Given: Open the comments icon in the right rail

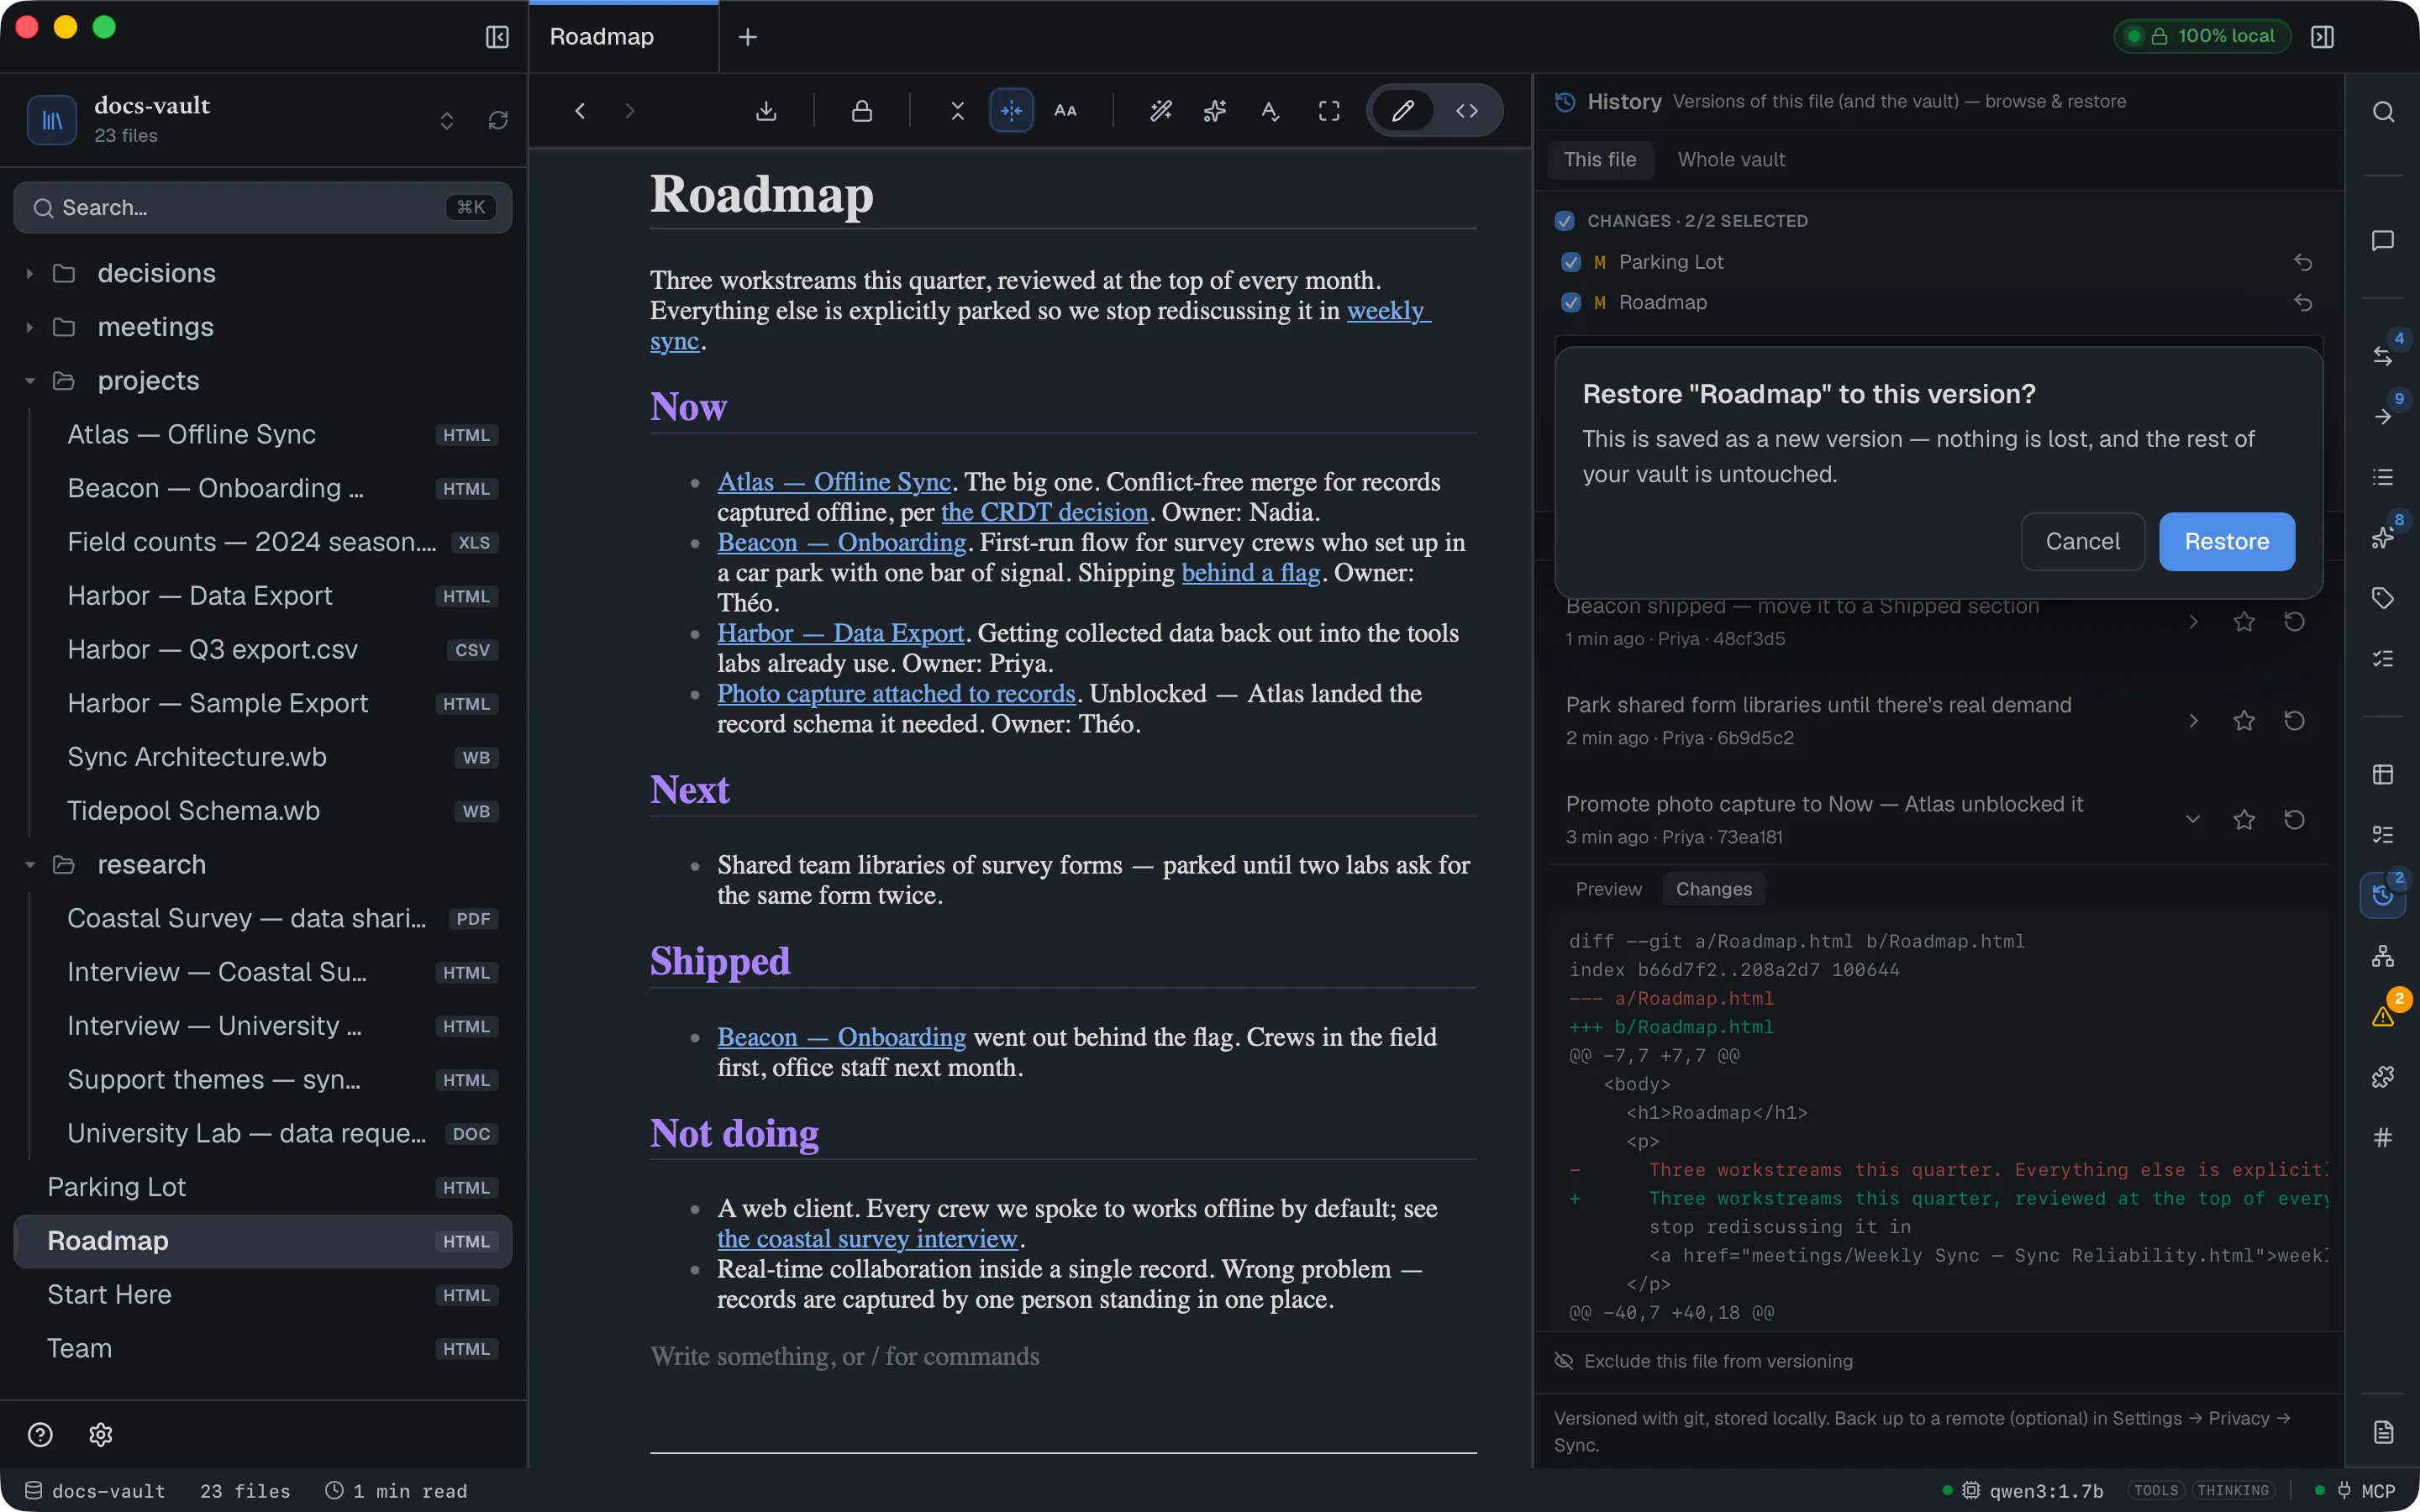Looking at the screenshot, I should [2383, 241].
